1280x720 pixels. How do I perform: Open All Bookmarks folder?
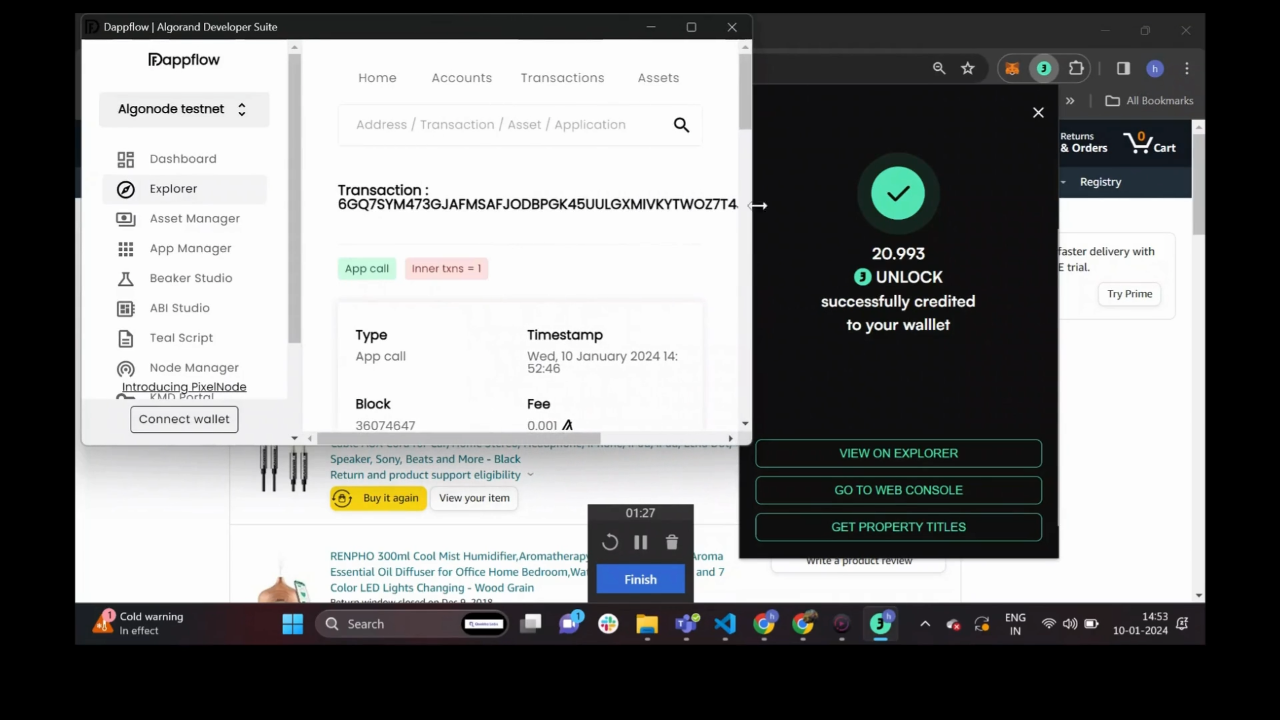tap(1149, 101)
